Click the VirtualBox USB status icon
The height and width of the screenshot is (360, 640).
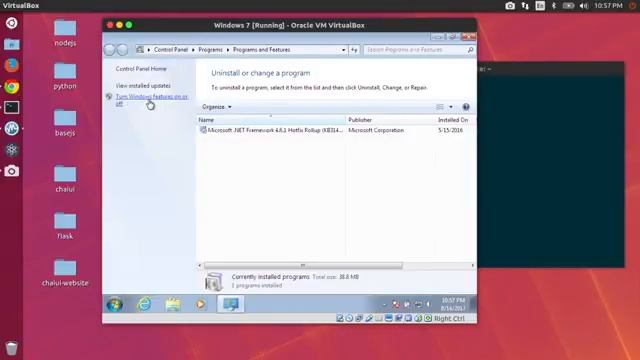(369, 318)
